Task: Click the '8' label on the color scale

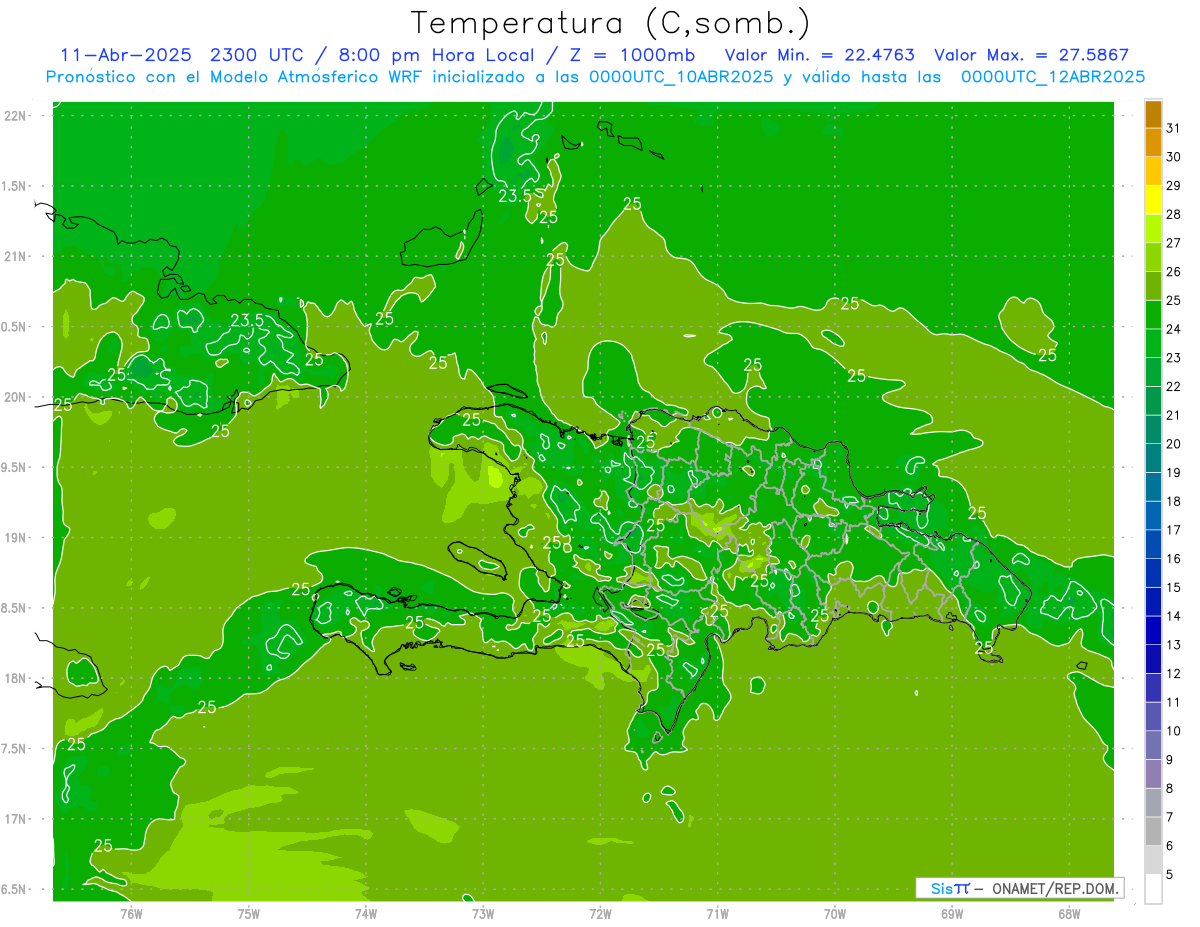Action: 1170,789
